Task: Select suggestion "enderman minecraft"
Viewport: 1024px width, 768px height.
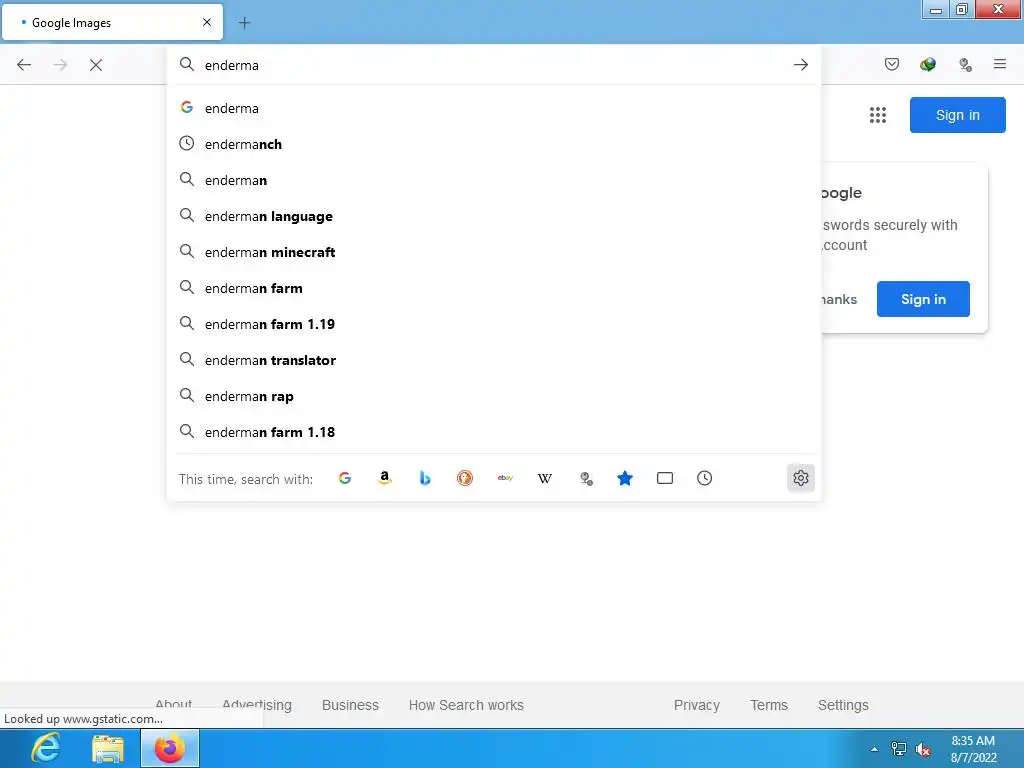Action: (493, 251)
